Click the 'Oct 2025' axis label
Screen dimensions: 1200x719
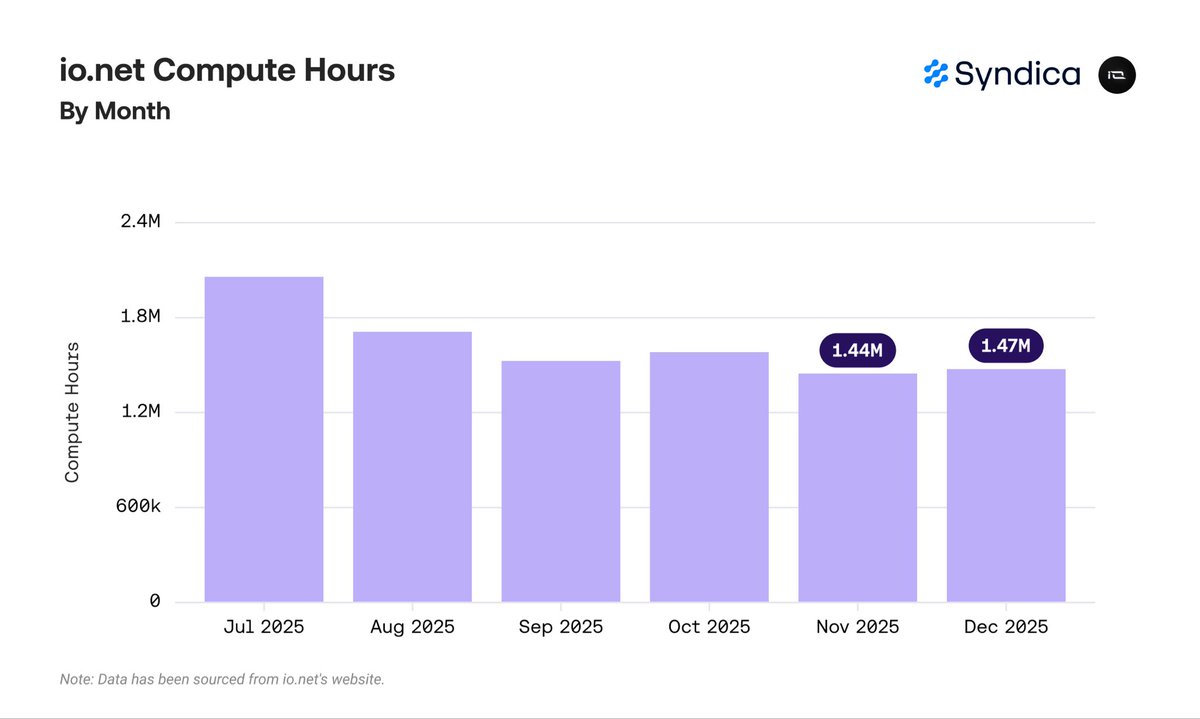point(709,627)
